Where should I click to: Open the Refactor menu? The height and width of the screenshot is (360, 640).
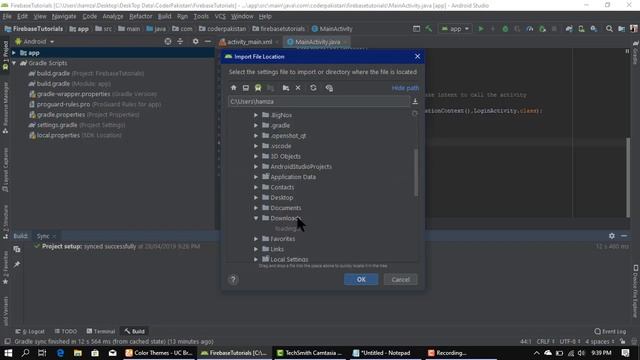(140, 16)
